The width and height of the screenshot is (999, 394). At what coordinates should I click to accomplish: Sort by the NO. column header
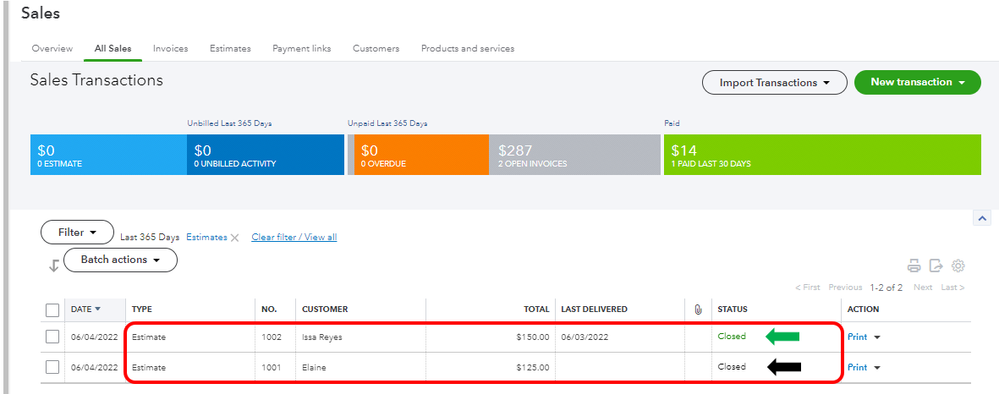point(269,309)
